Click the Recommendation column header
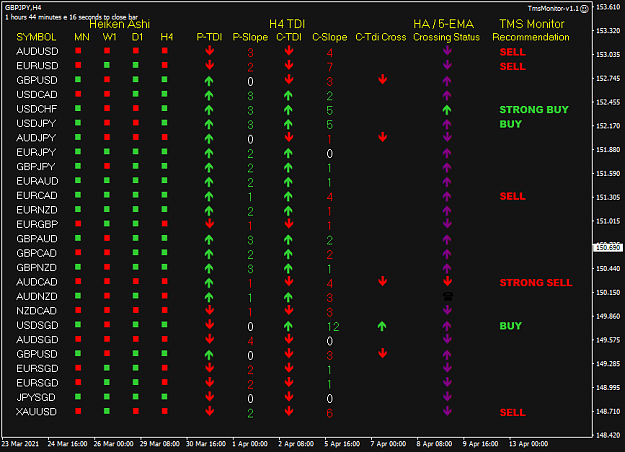The height and width of the screenshot is (452, 625). tap(531, 37)
